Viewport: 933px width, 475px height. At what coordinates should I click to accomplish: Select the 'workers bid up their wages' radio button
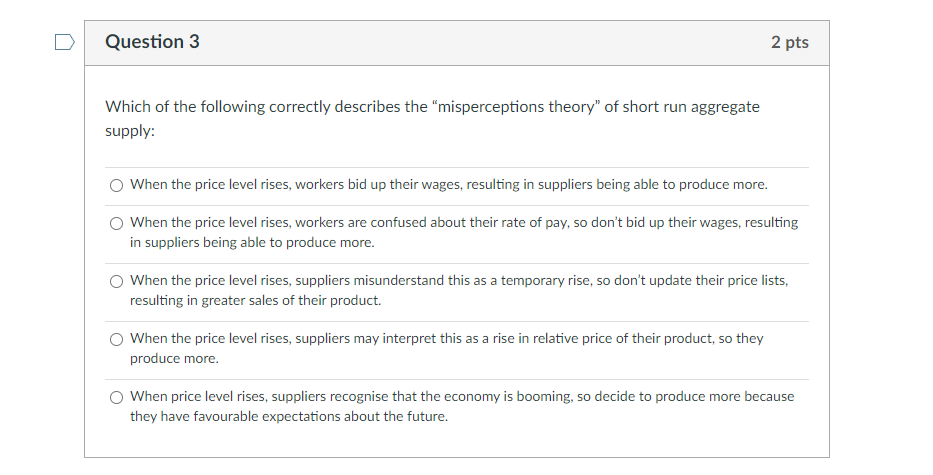click(x=117, y=185)
